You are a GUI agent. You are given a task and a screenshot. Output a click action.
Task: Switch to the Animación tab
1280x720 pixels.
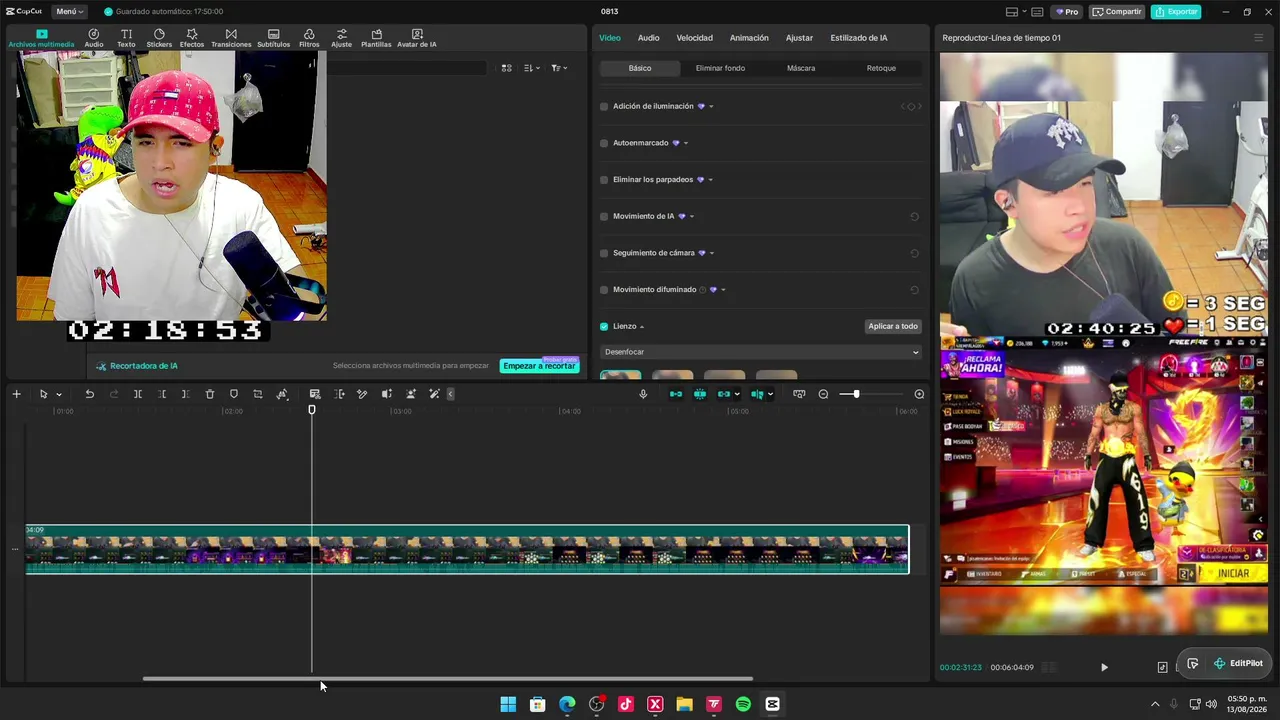749,38
